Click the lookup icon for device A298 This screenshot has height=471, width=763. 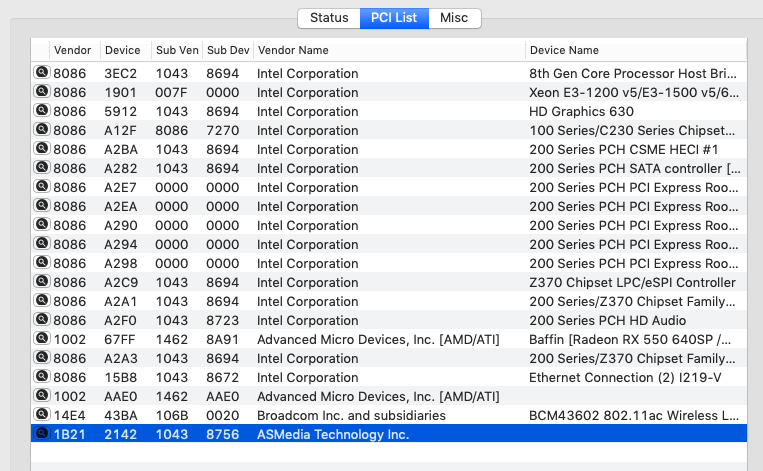pos(42,262)
